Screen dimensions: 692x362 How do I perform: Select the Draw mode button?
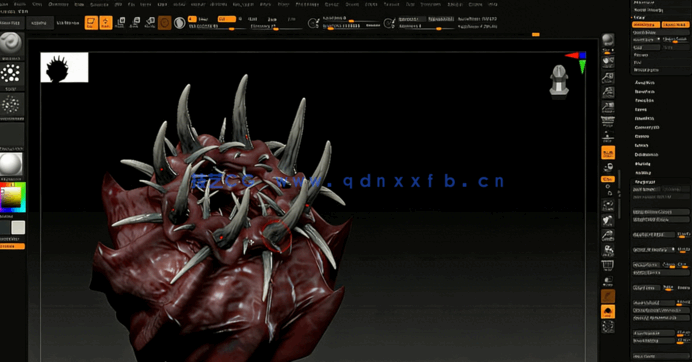[105, 23]
